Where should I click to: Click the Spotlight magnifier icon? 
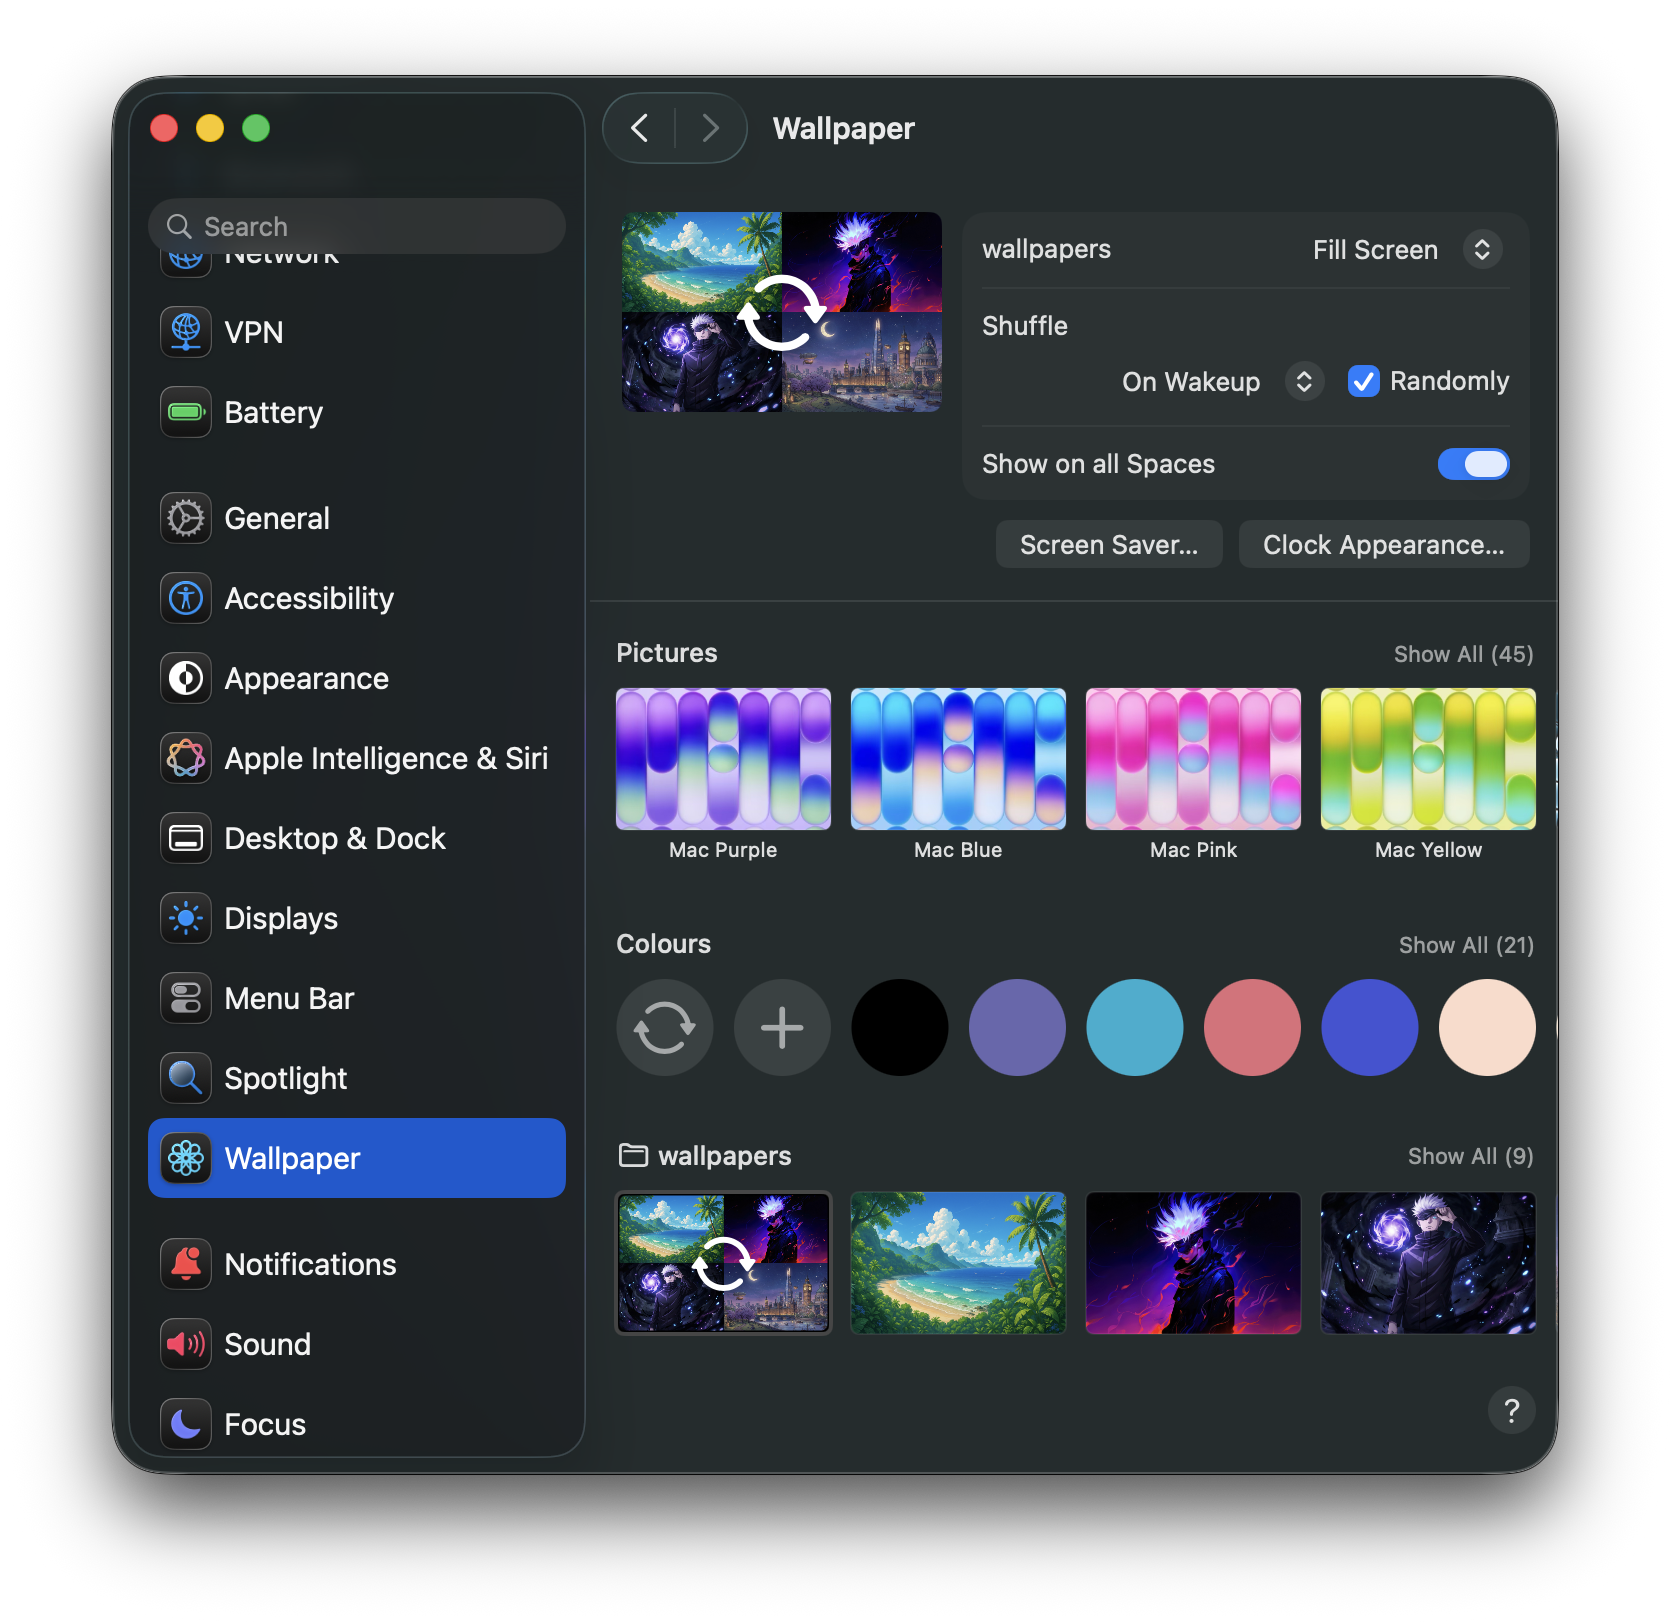[186, 1078]
